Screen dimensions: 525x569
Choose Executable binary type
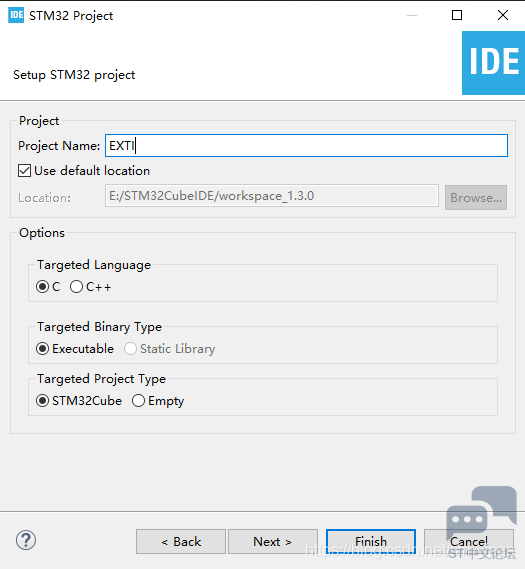tap(42, 349)
